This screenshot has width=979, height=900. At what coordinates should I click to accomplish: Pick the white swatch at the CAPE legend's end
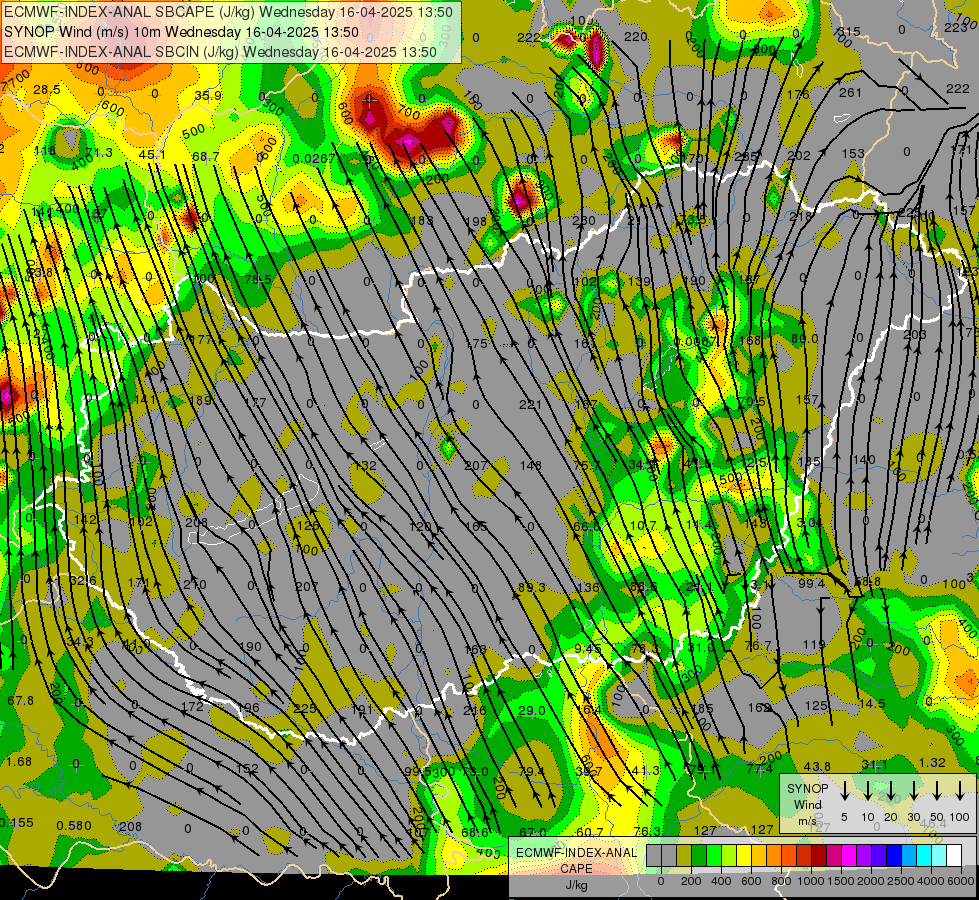pos(953,856)
